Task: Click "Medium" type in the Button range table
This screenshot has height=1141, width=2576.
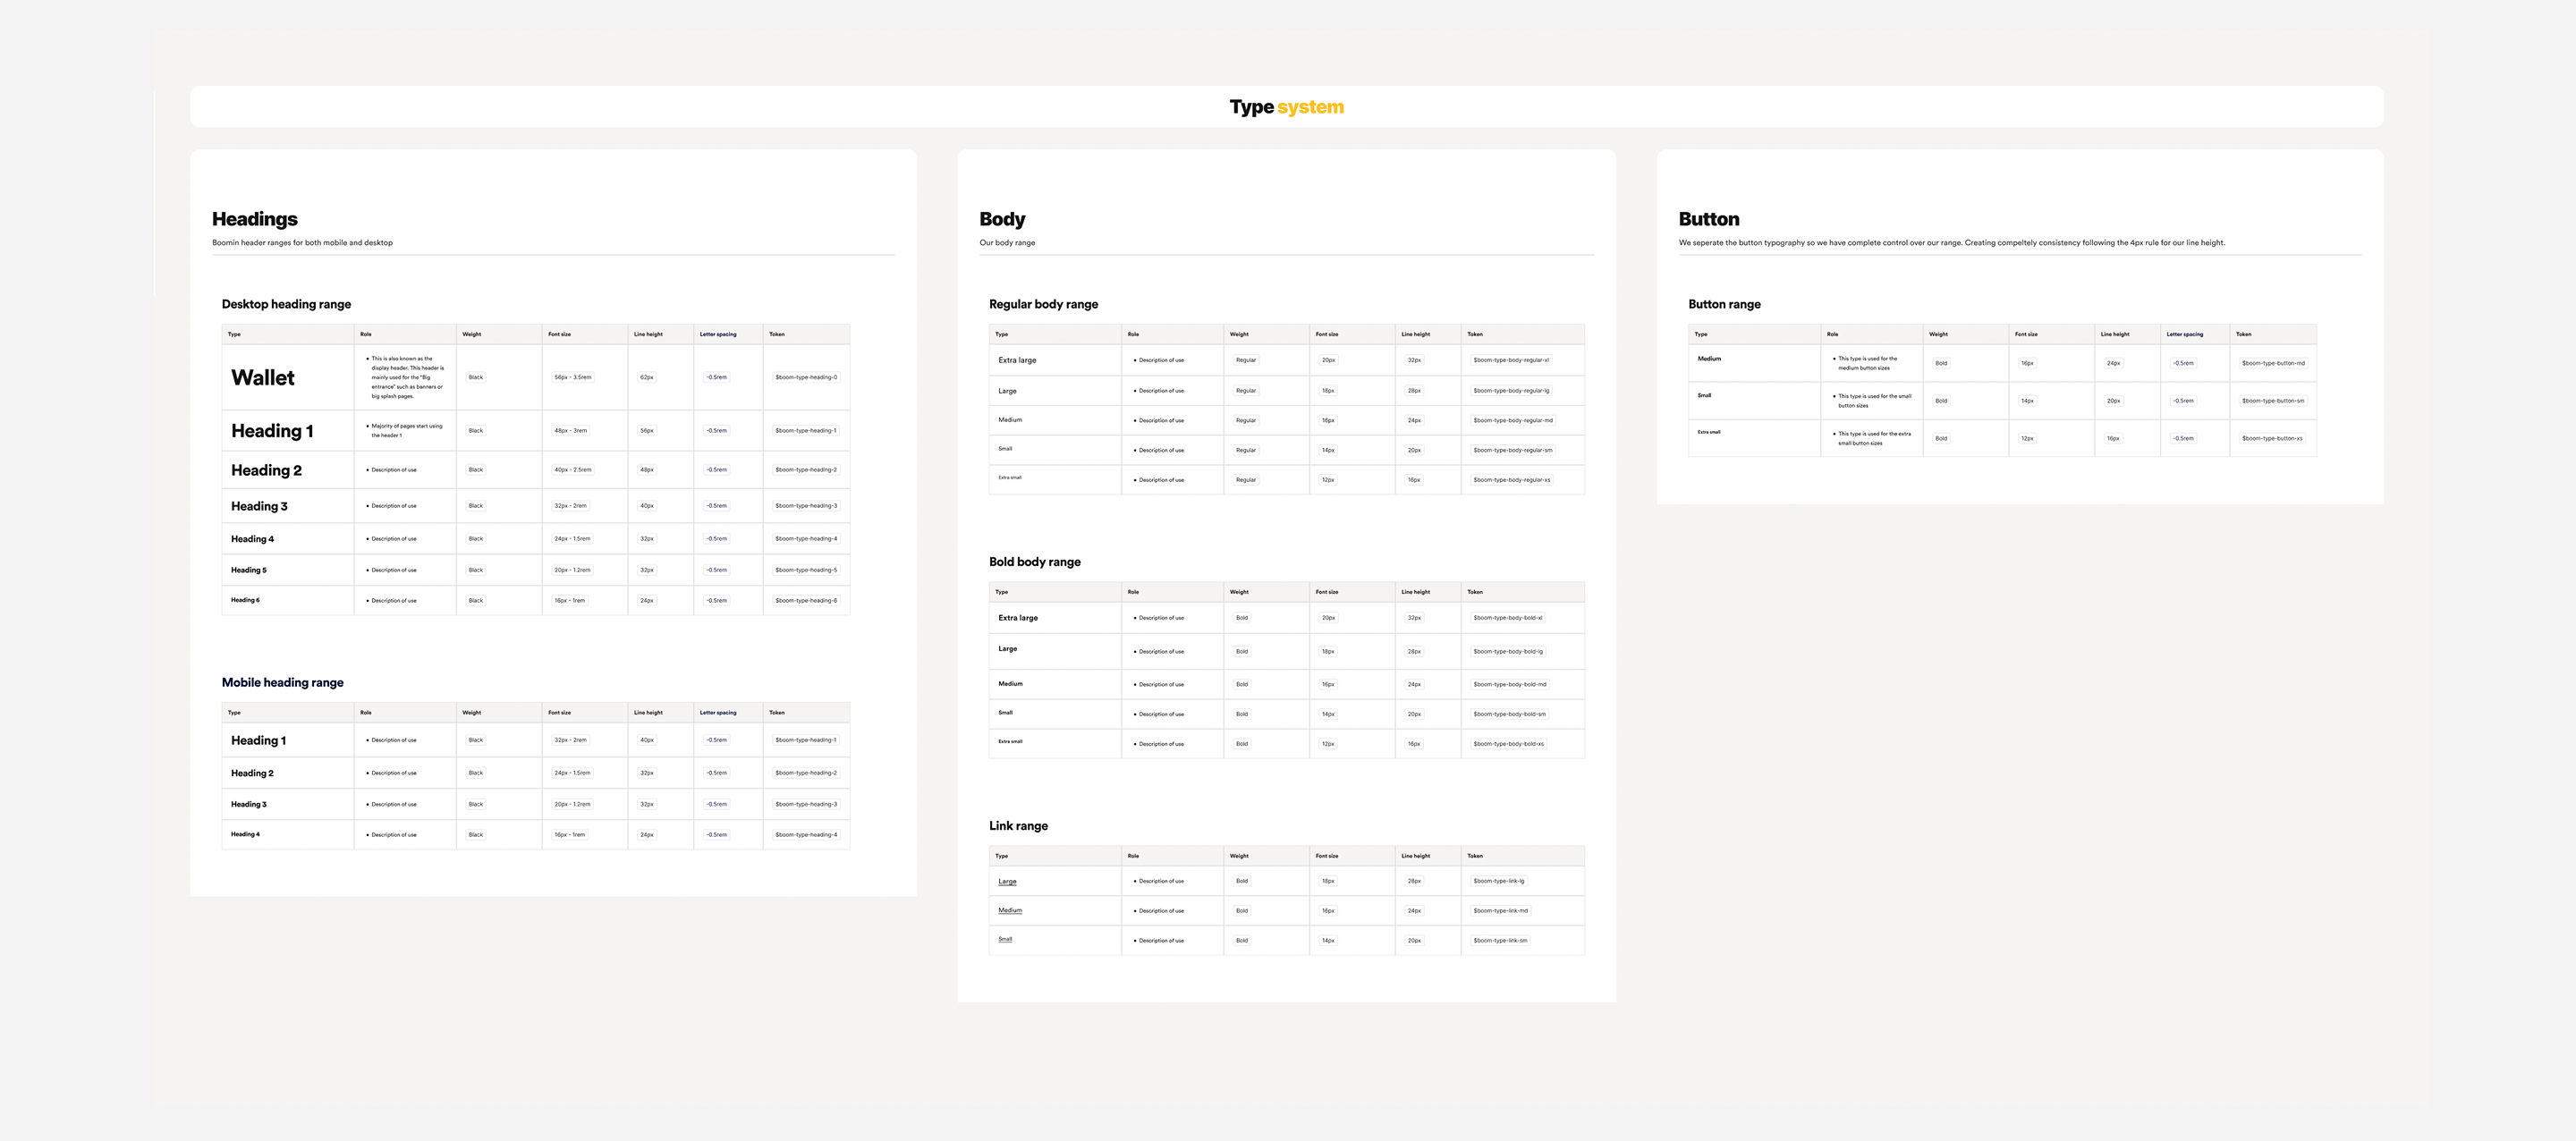Action: click(x=1709, y=358)
